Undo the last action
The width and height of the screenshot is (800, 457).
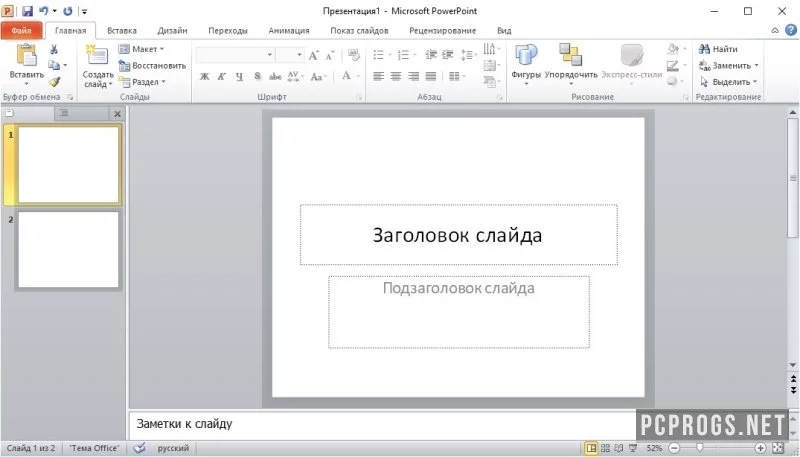tap(43, 11)
